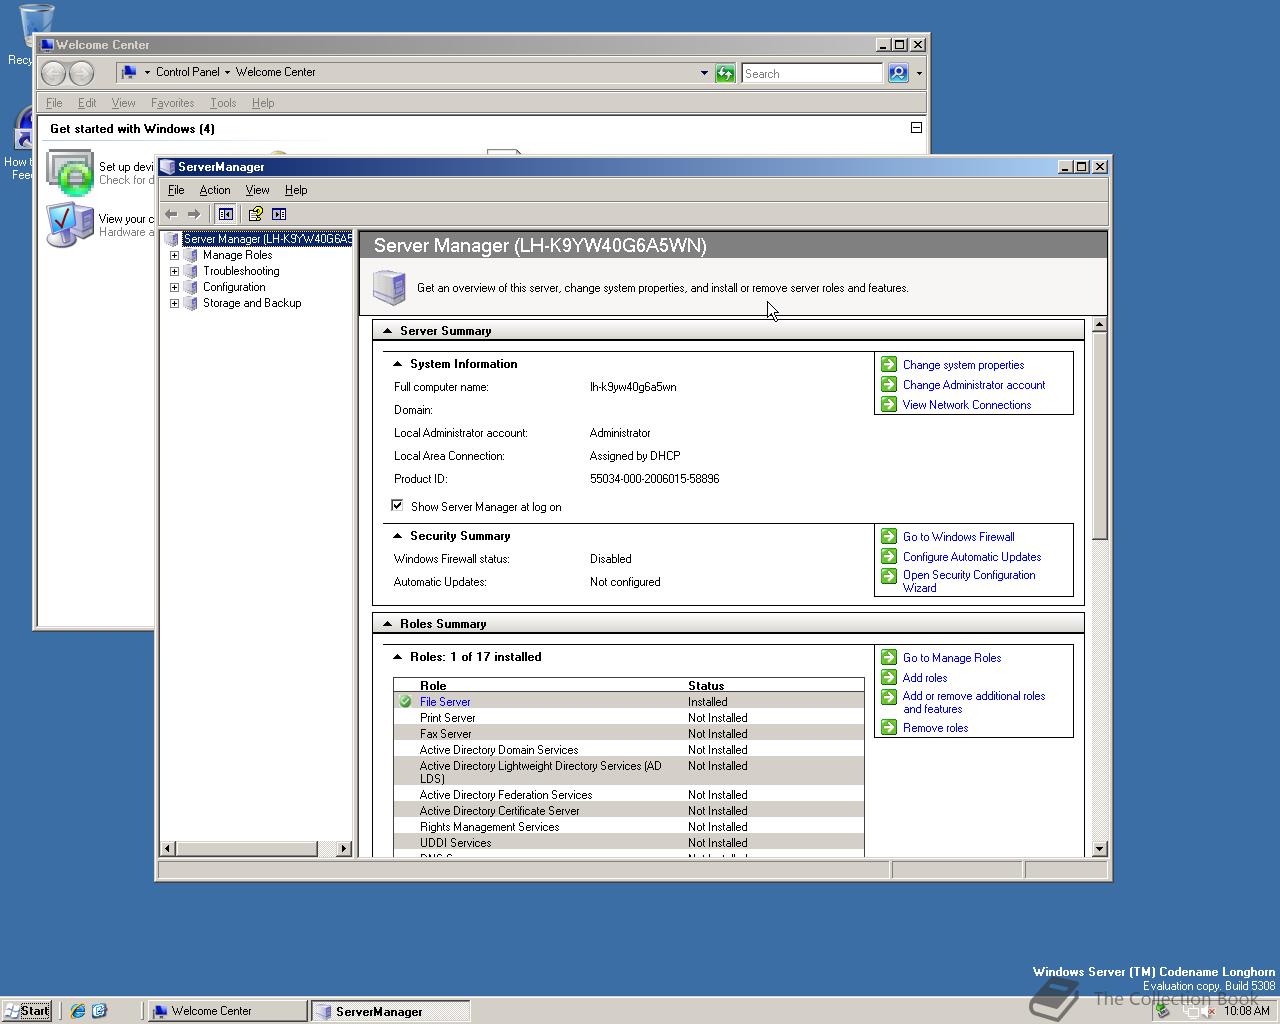Click the Help icon in ServerManager toolbar

pyautogui.click(x=256, y=214)
